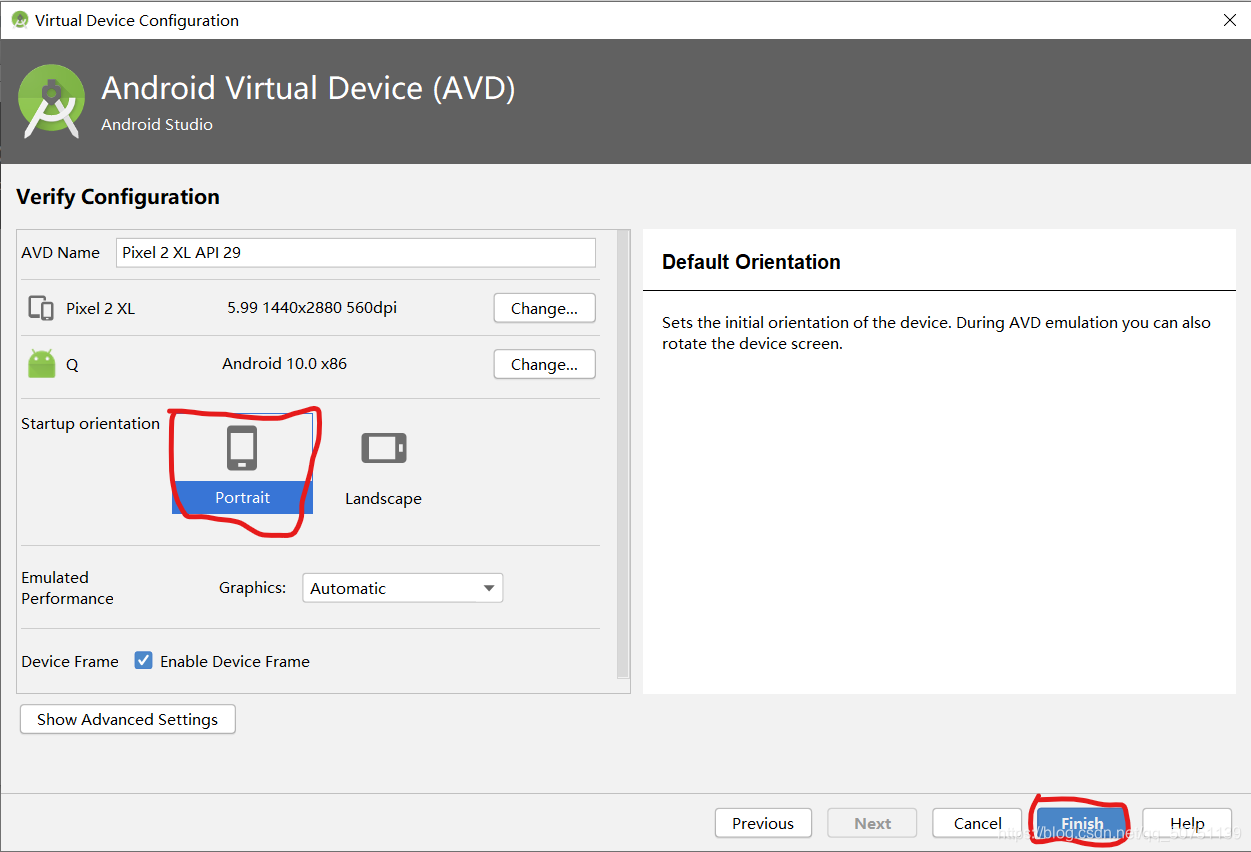Click Finish to create the AVD

[x=1082, y=824]
